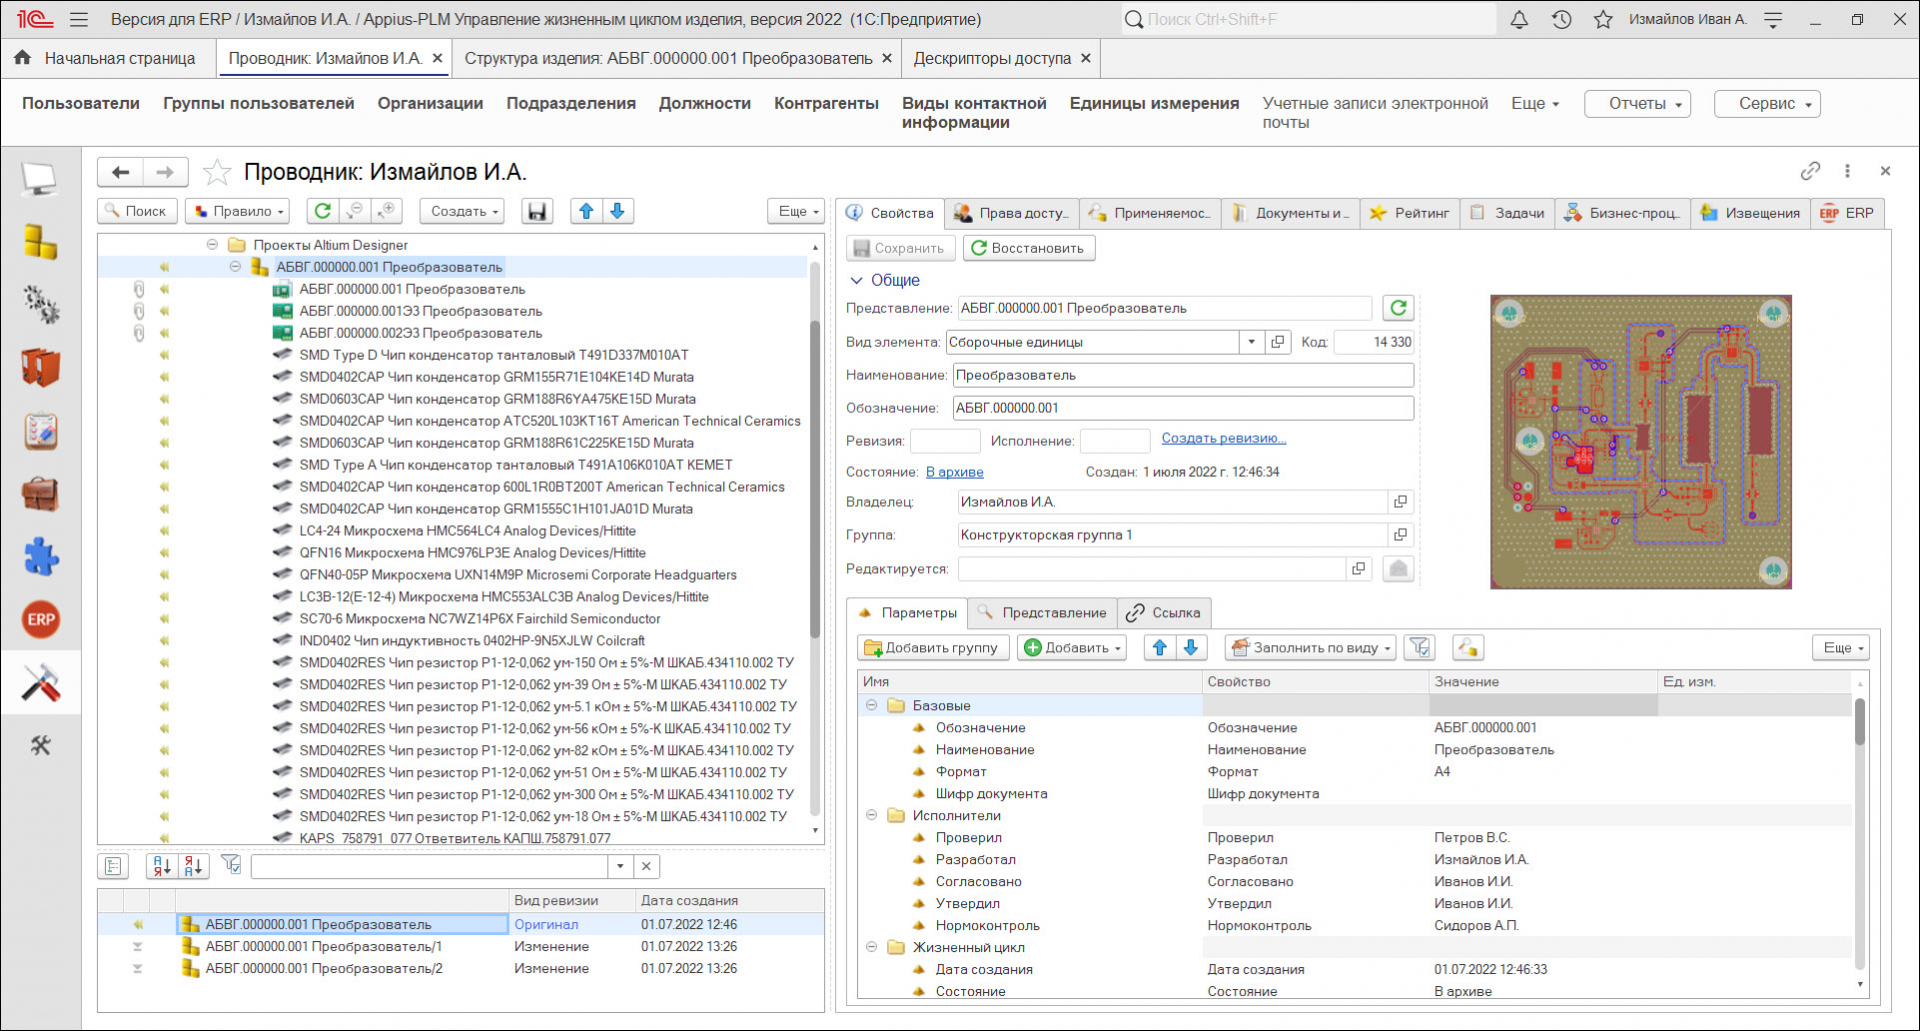Open revisions search field dropdown arrow
The image size is (1920, 1031).
tap(620, 866)
